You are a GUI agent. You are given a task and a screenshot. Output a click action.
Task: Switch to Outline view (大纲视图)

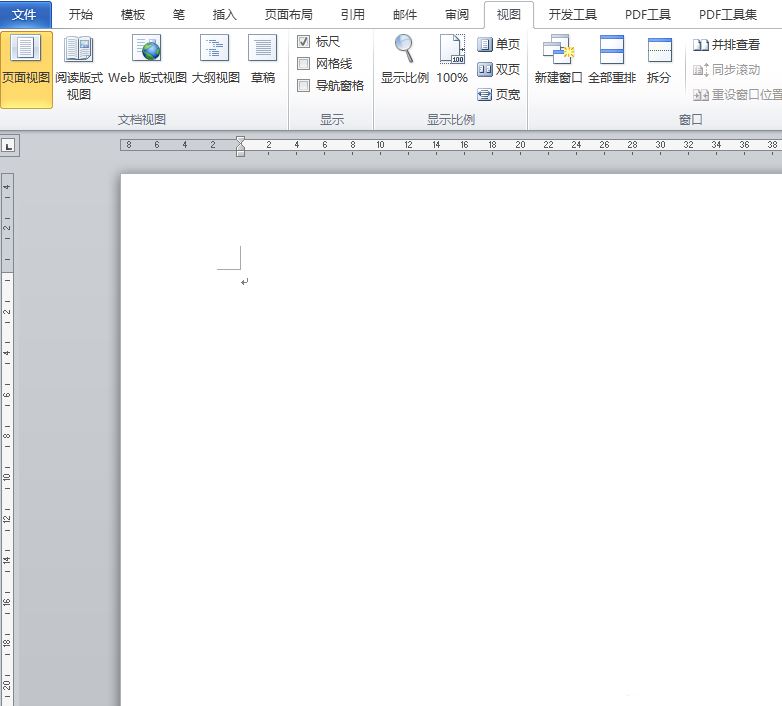[215, 60]
